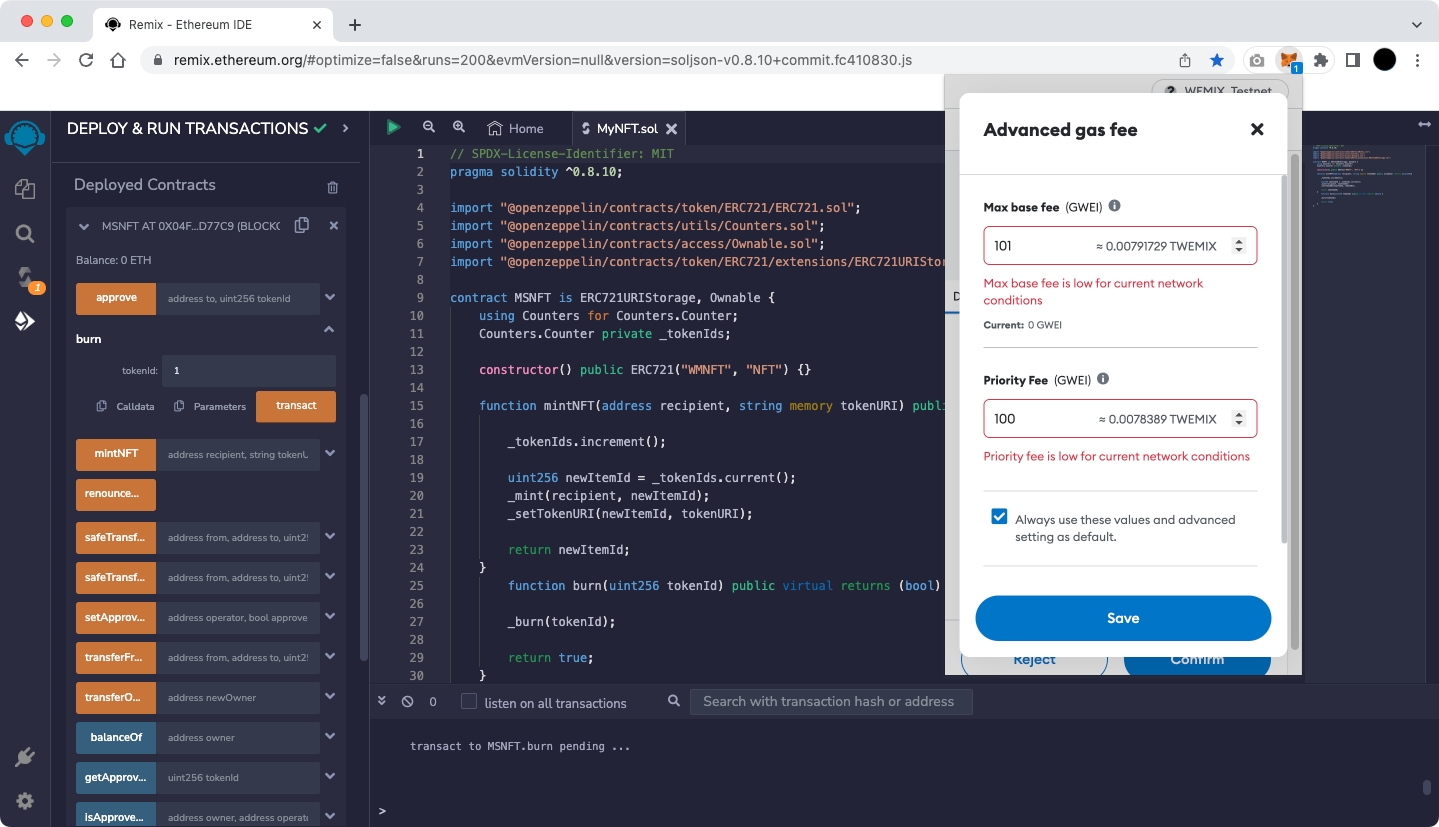Screen dimensions: 1439x827
Task: Click the MetaMask fox extension icon
Action: (x=1289, y=60)
